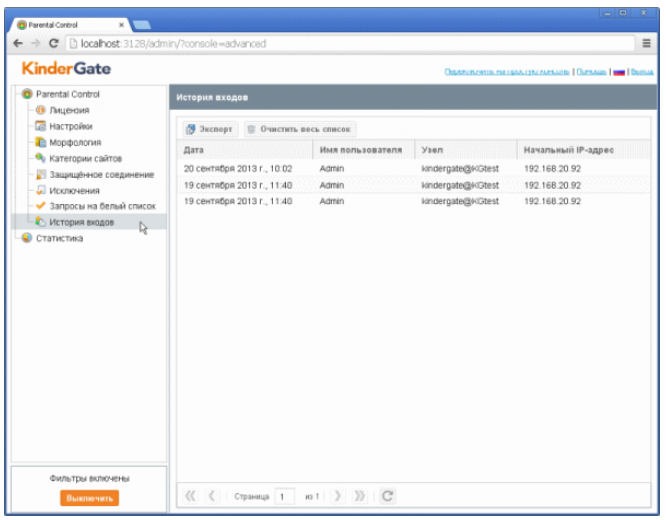Screen dimensions: 666x520
Task: Click the Защищённое соединение icon
Action: 41,175
